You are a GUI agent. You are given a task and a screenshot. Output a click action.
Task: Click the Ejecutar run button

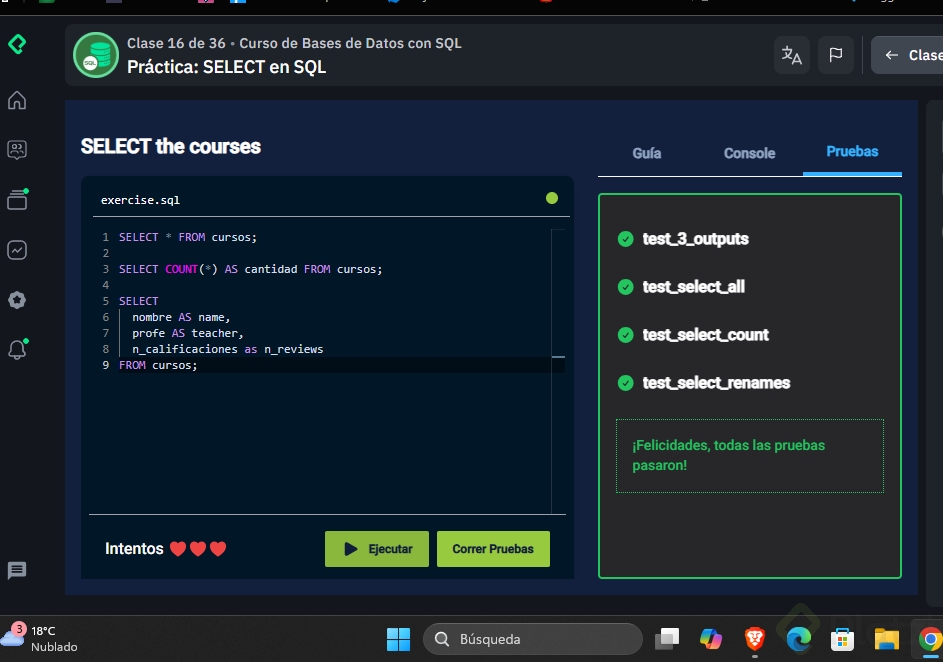[x=377, y=549]
